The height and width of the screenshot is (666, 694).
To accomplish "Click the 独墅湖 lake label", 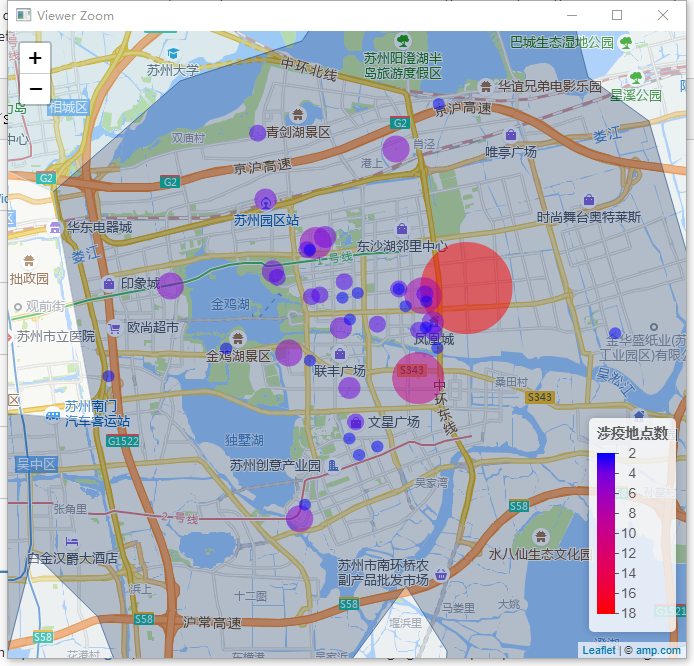I will click(x=244, y=440).
